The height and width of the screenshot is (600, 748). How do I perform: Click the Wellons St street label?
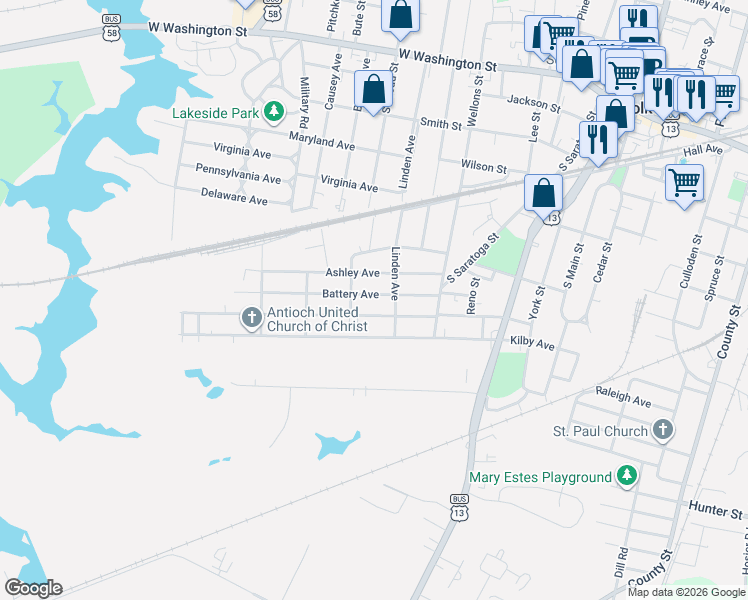click(x=475, y=101)
